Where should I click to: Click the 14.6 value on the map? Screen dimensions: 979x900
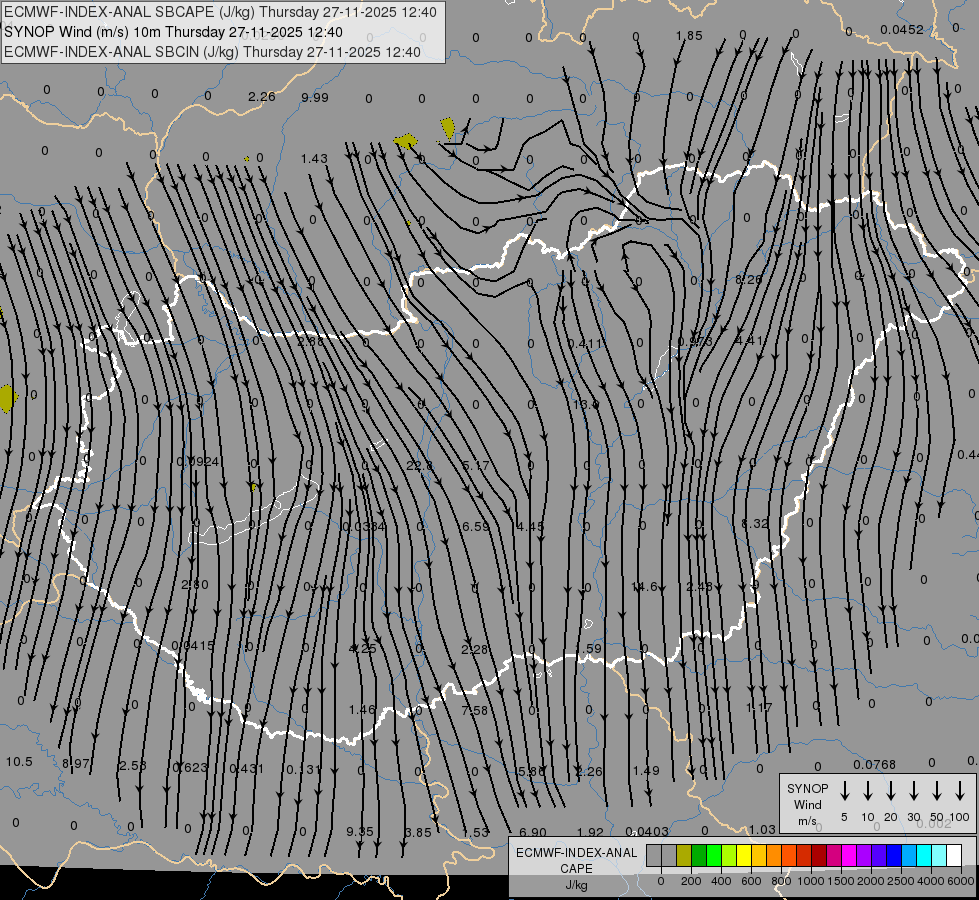point(644,586)
